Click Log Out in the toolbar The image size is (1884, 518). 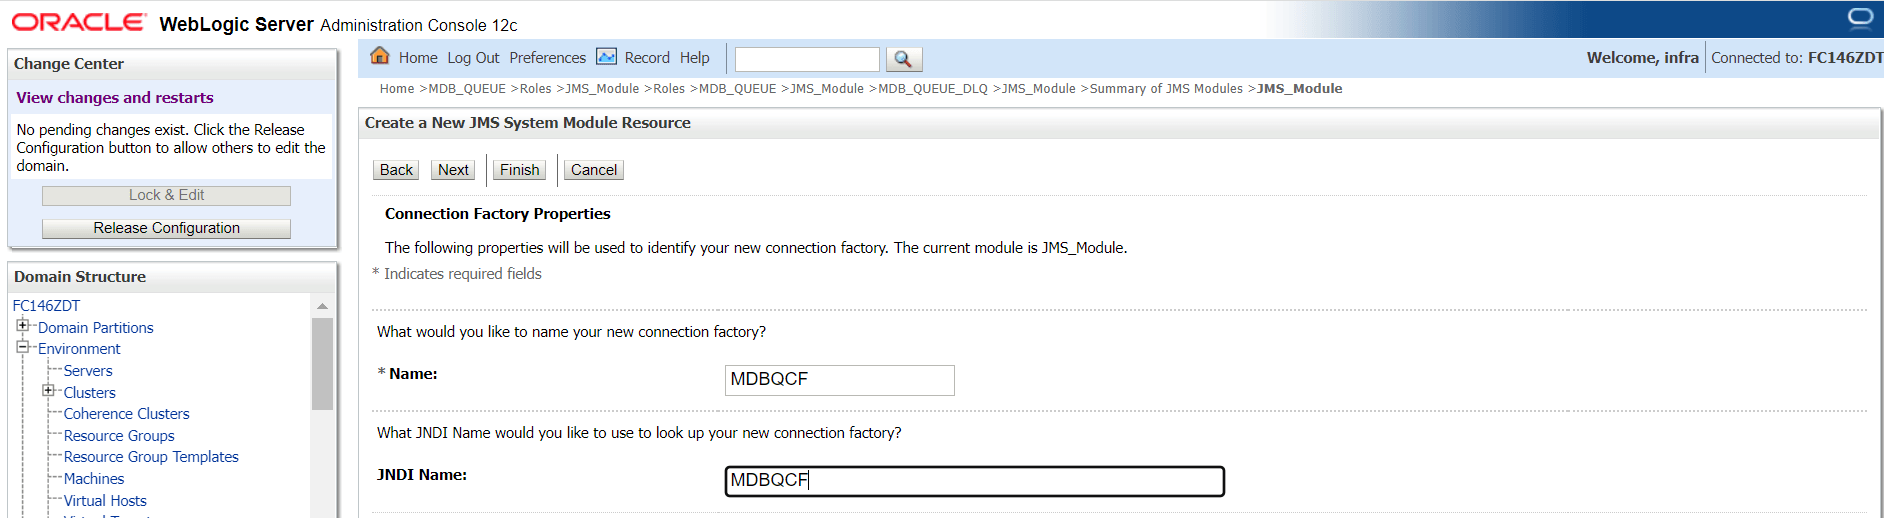pyautogui.click(x=473, y=58)
